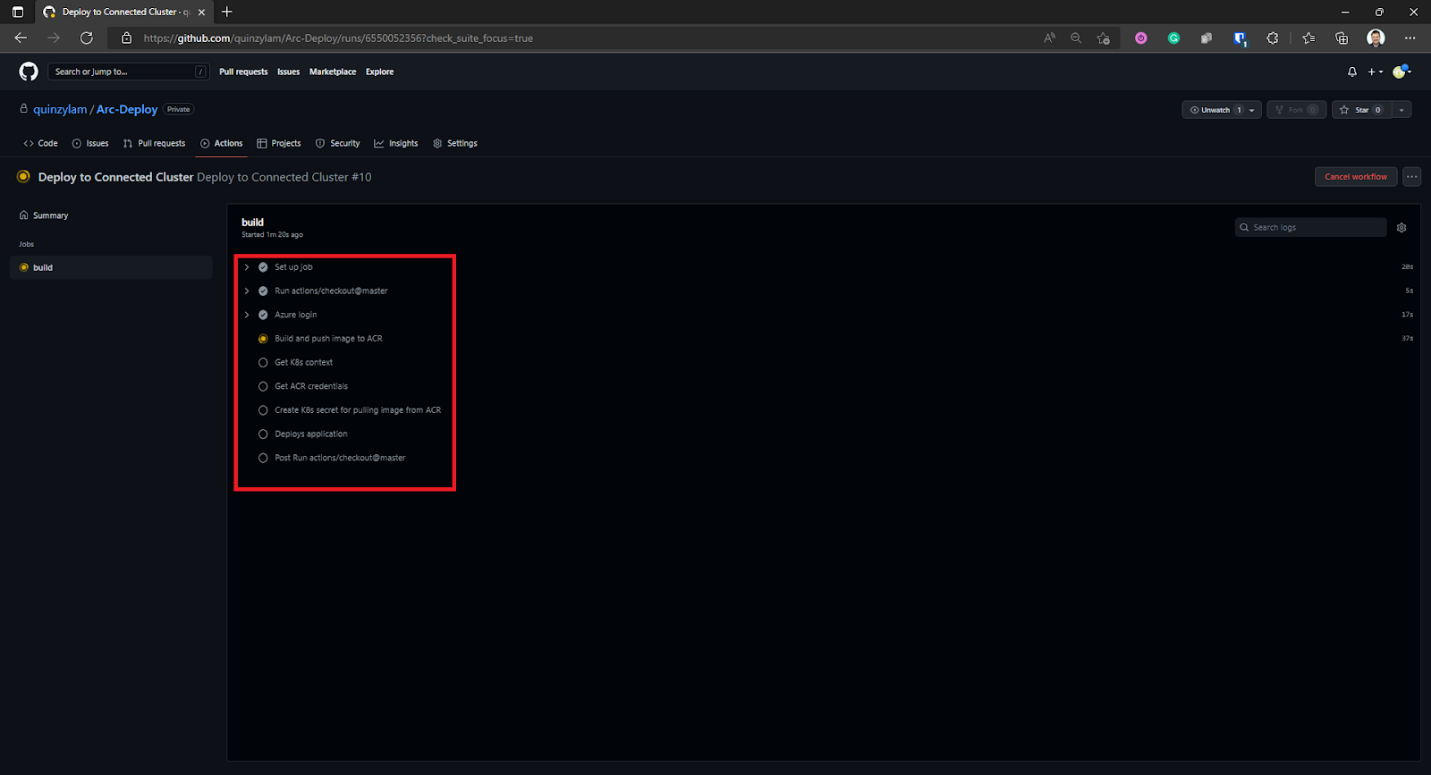Viewport: 1431px width, 775px height.
Task: Open the Grammarly extension icon
Action: point(1174,38)
